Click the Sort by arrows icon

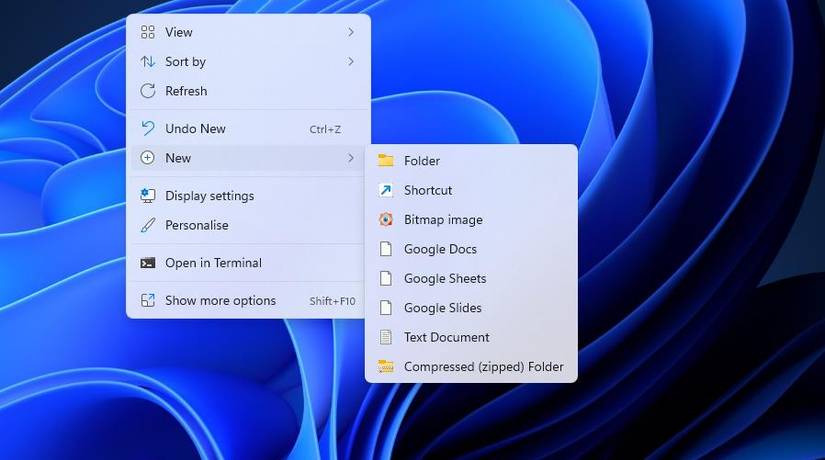[x=148, y=62]
